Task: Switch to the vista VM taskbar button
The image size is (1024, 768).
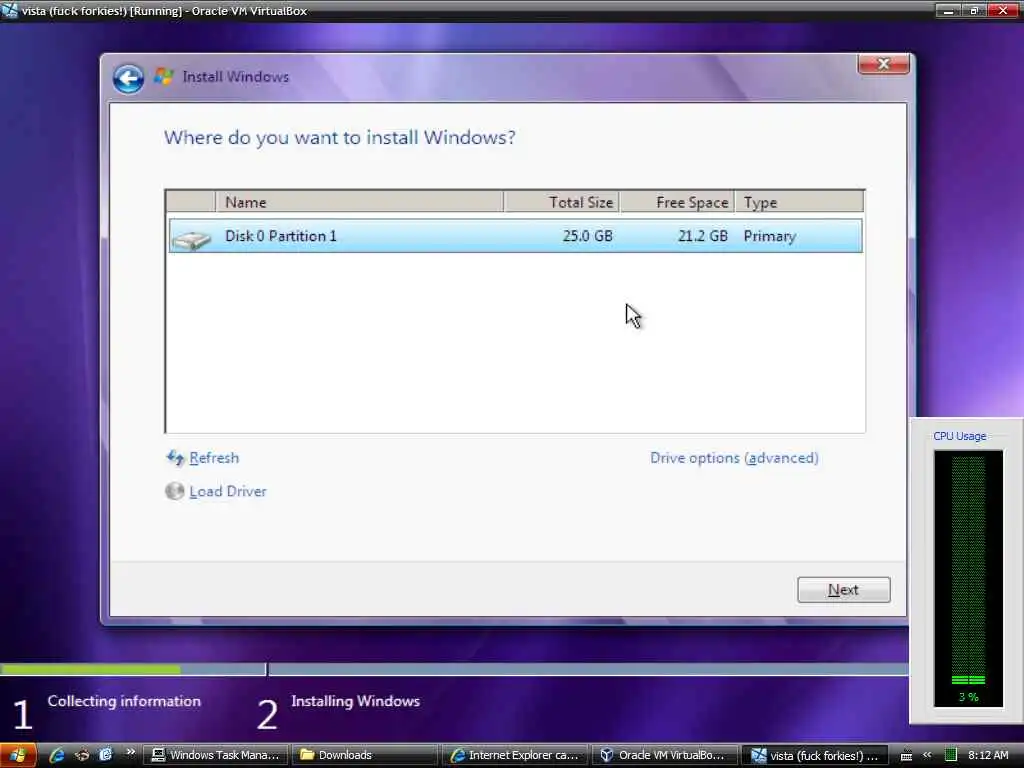Action: coord(815,755)
